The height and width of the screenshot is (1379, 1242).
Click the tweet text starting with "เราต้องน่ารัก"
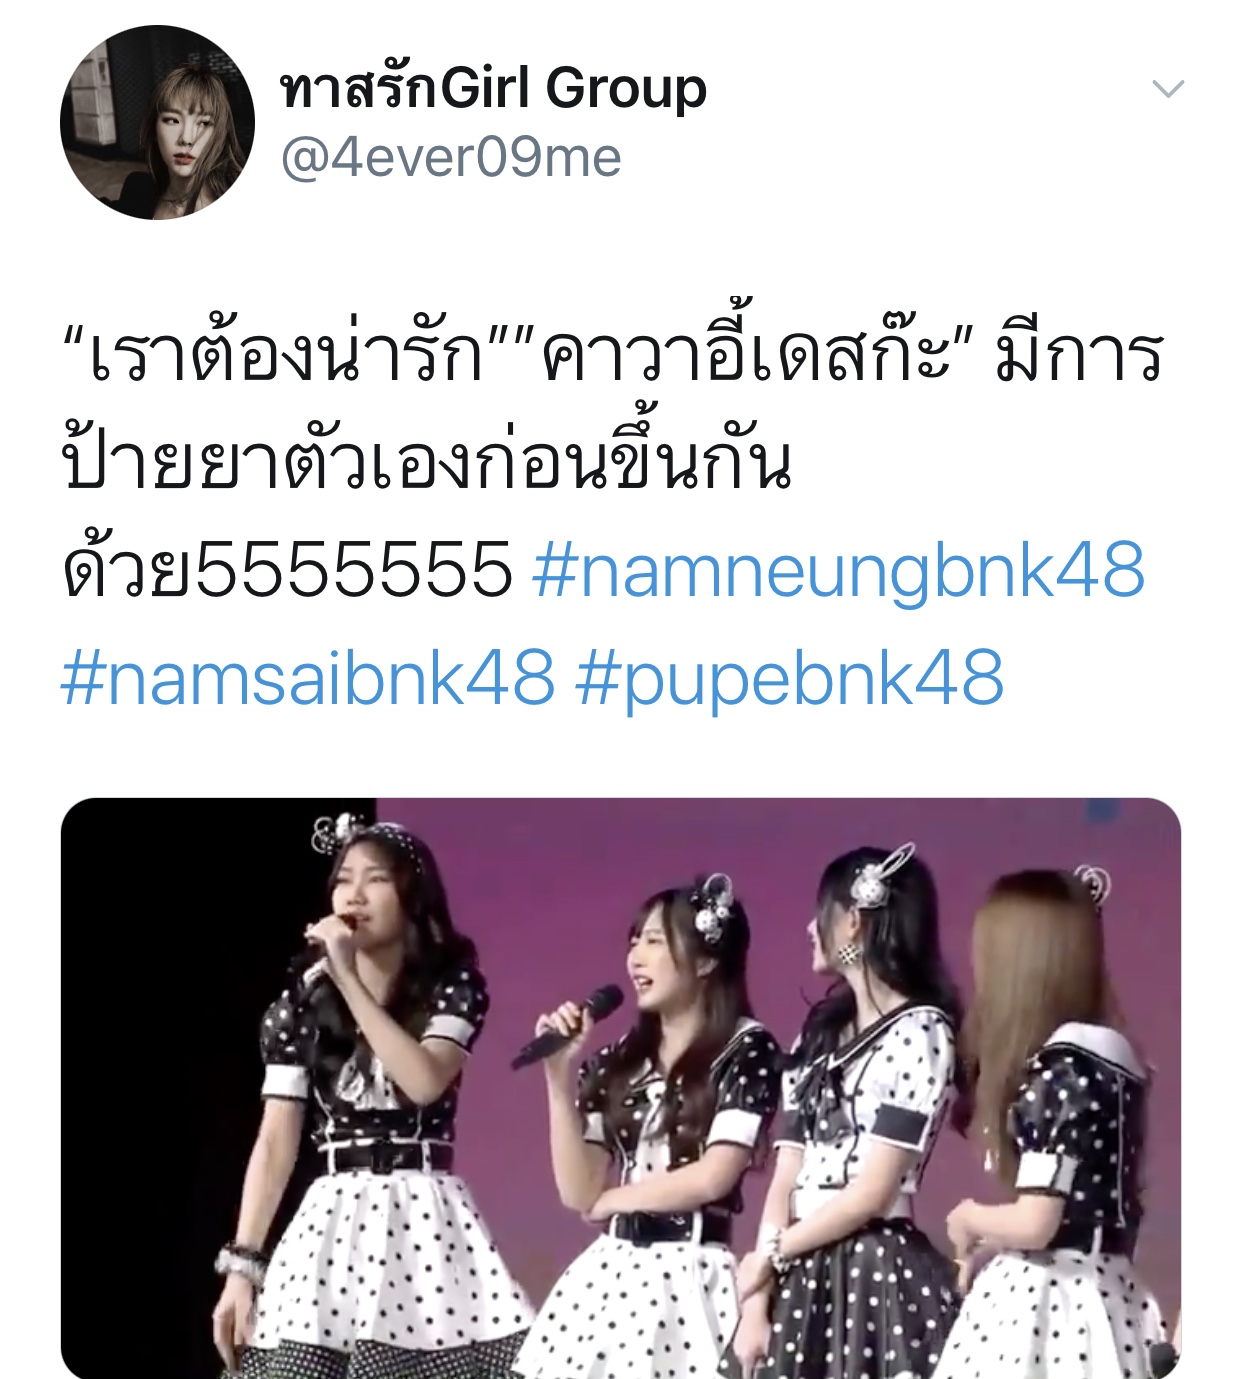coord(283,354)
